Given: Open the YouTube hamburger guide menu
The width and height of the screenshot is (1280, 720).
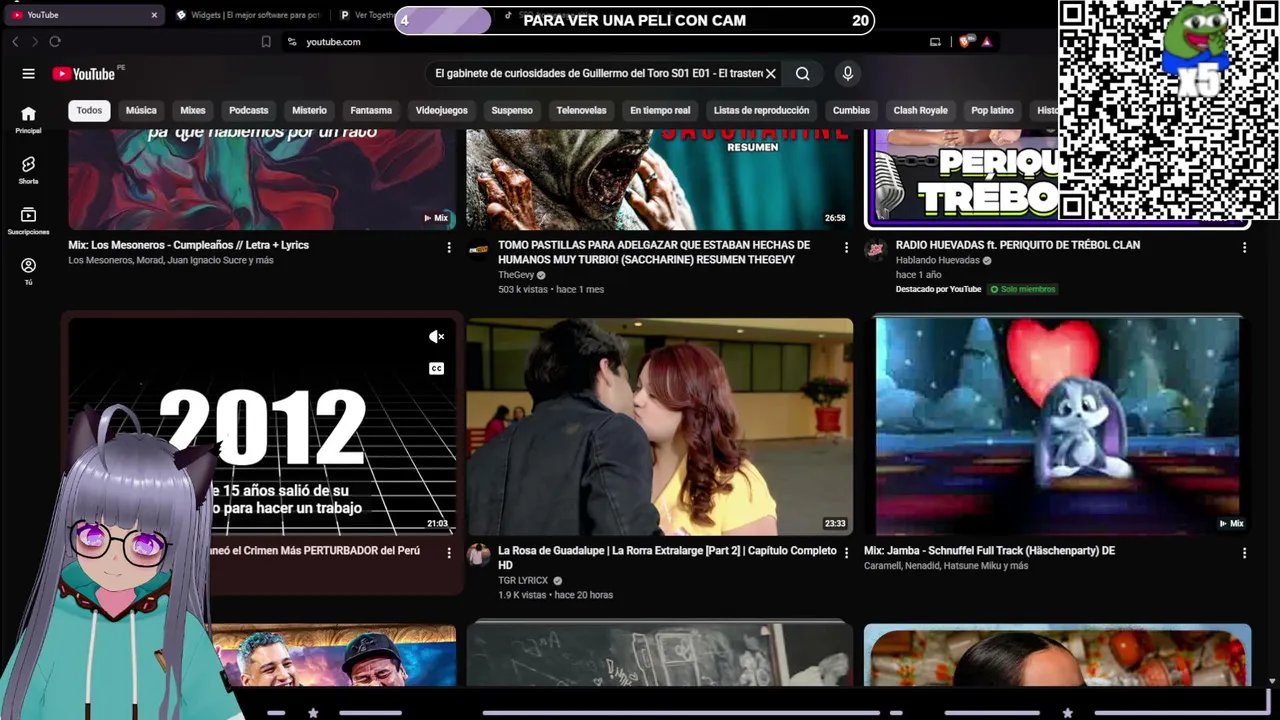Looking at the screenshot, I should point(28,73).
